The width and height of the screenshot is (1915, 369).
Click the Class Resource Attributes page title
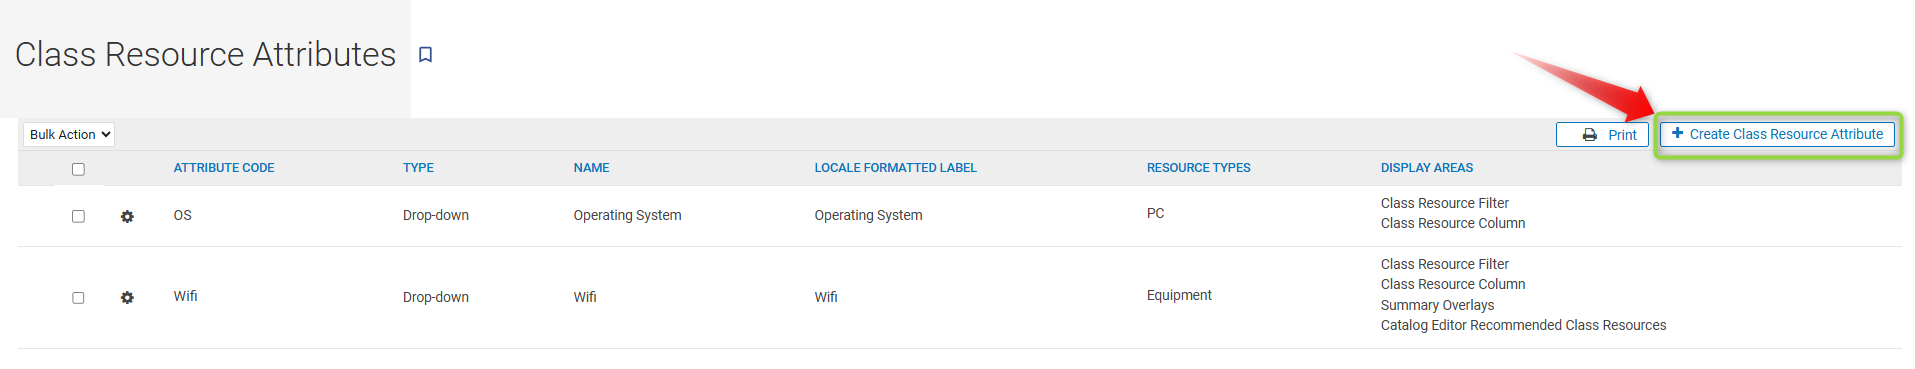tap(205, 54)
